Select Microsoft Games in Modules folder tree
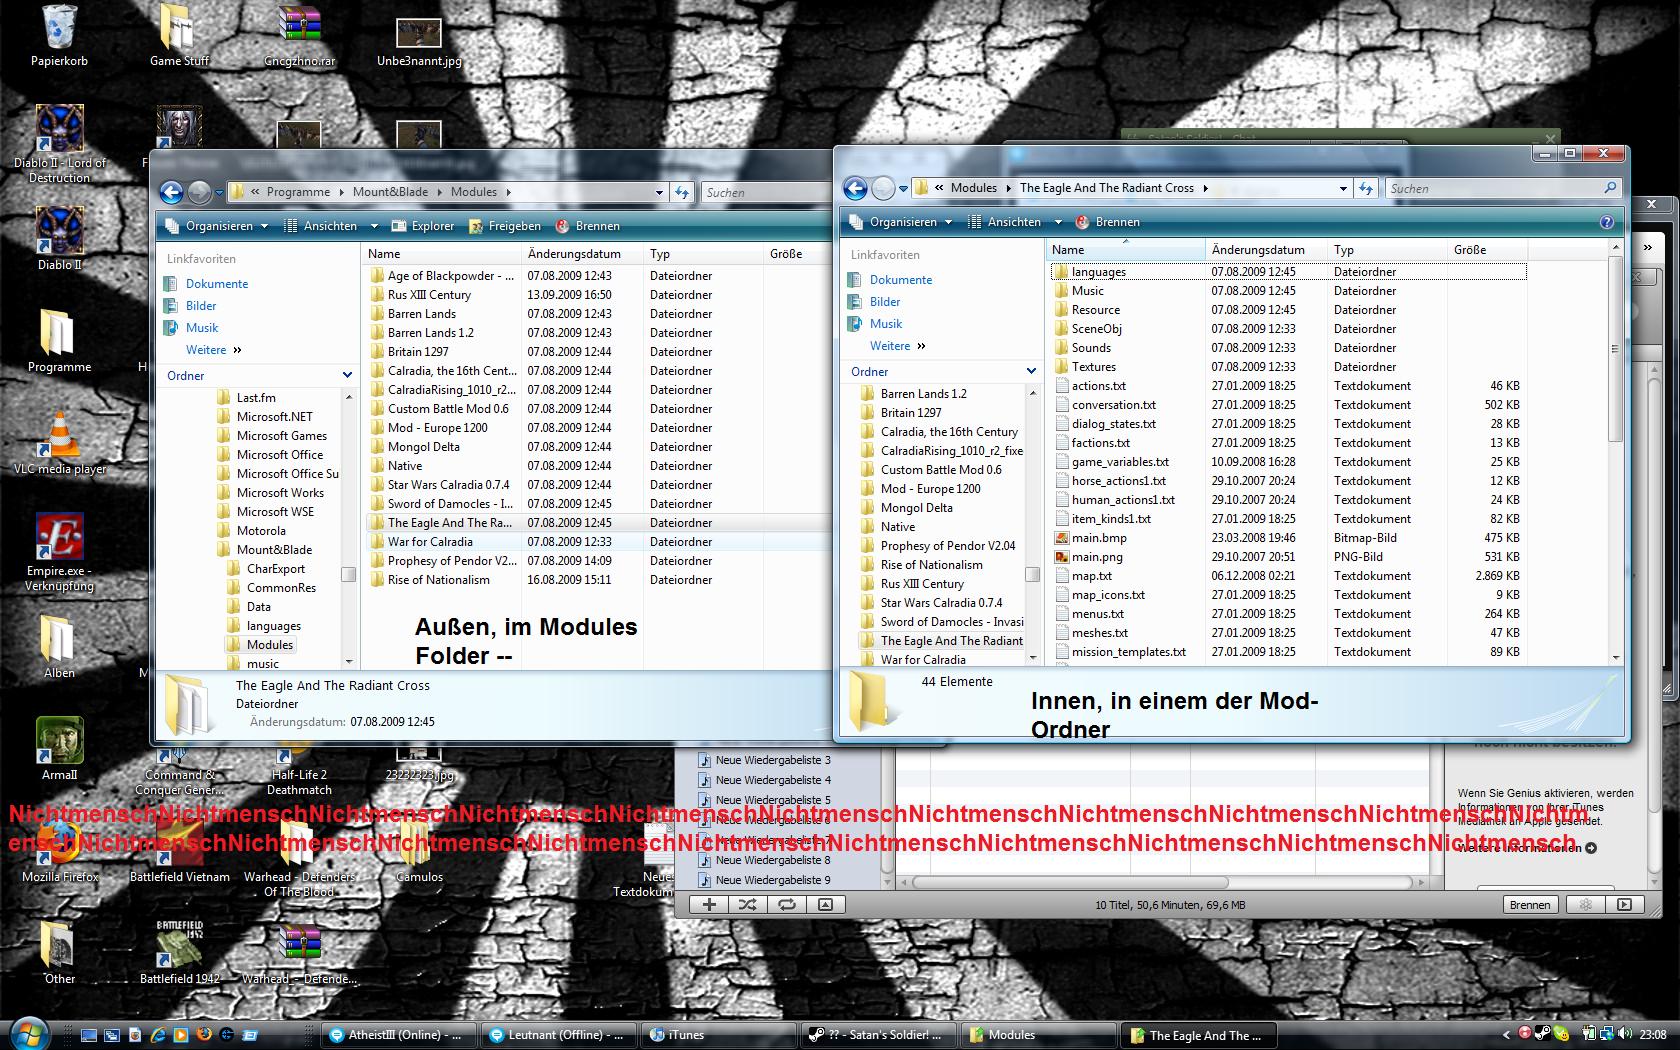The width and height of the screenshot is (1680, 1050). [281, 436]
